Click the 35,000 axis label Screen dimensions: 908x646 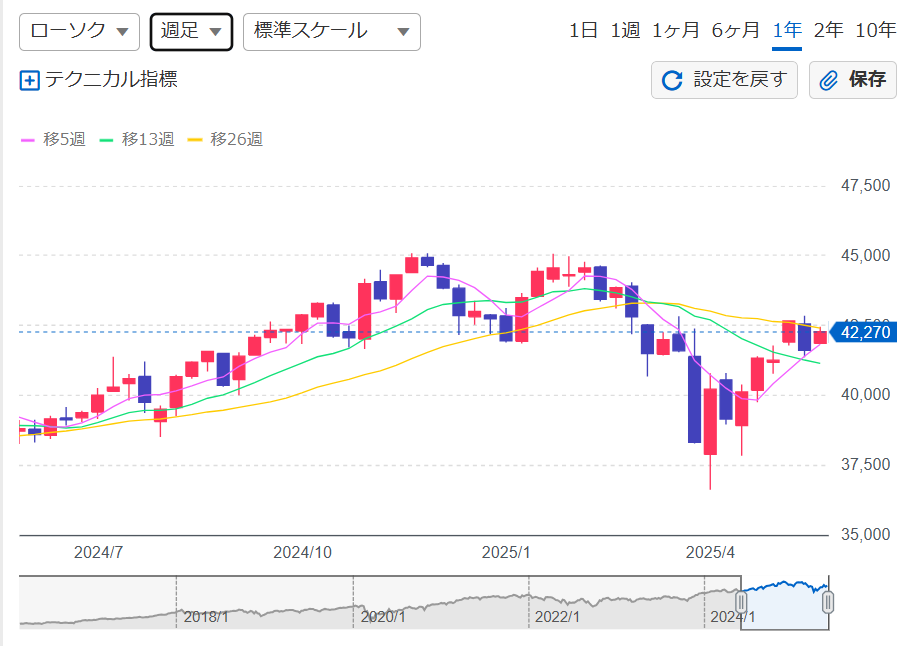click(x=866, y=534)
